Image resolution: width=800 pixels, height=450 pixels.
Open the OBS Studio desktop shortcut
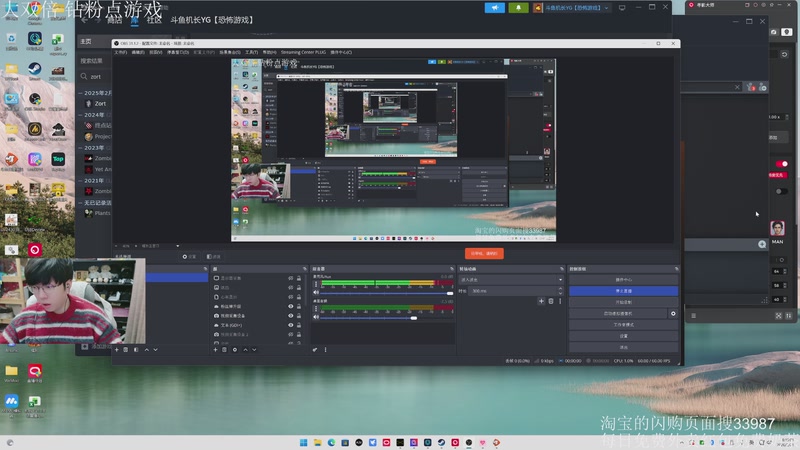(35, 102)
